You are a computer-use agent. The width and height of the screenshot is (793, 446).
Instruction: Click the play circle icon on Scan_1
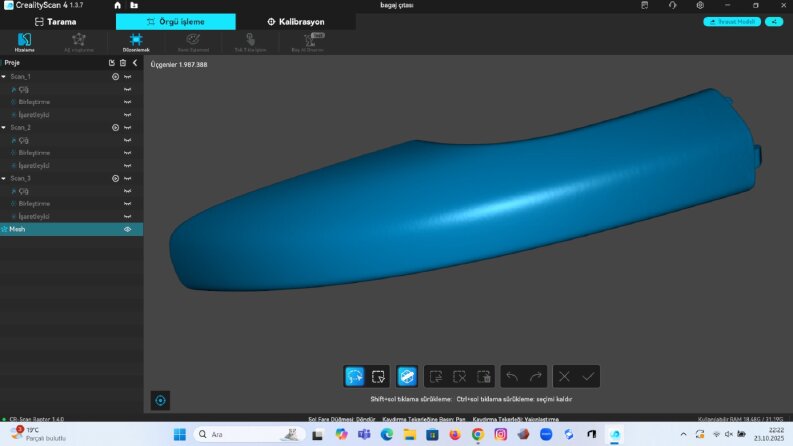pyautogui.click(x=115, y=77)
